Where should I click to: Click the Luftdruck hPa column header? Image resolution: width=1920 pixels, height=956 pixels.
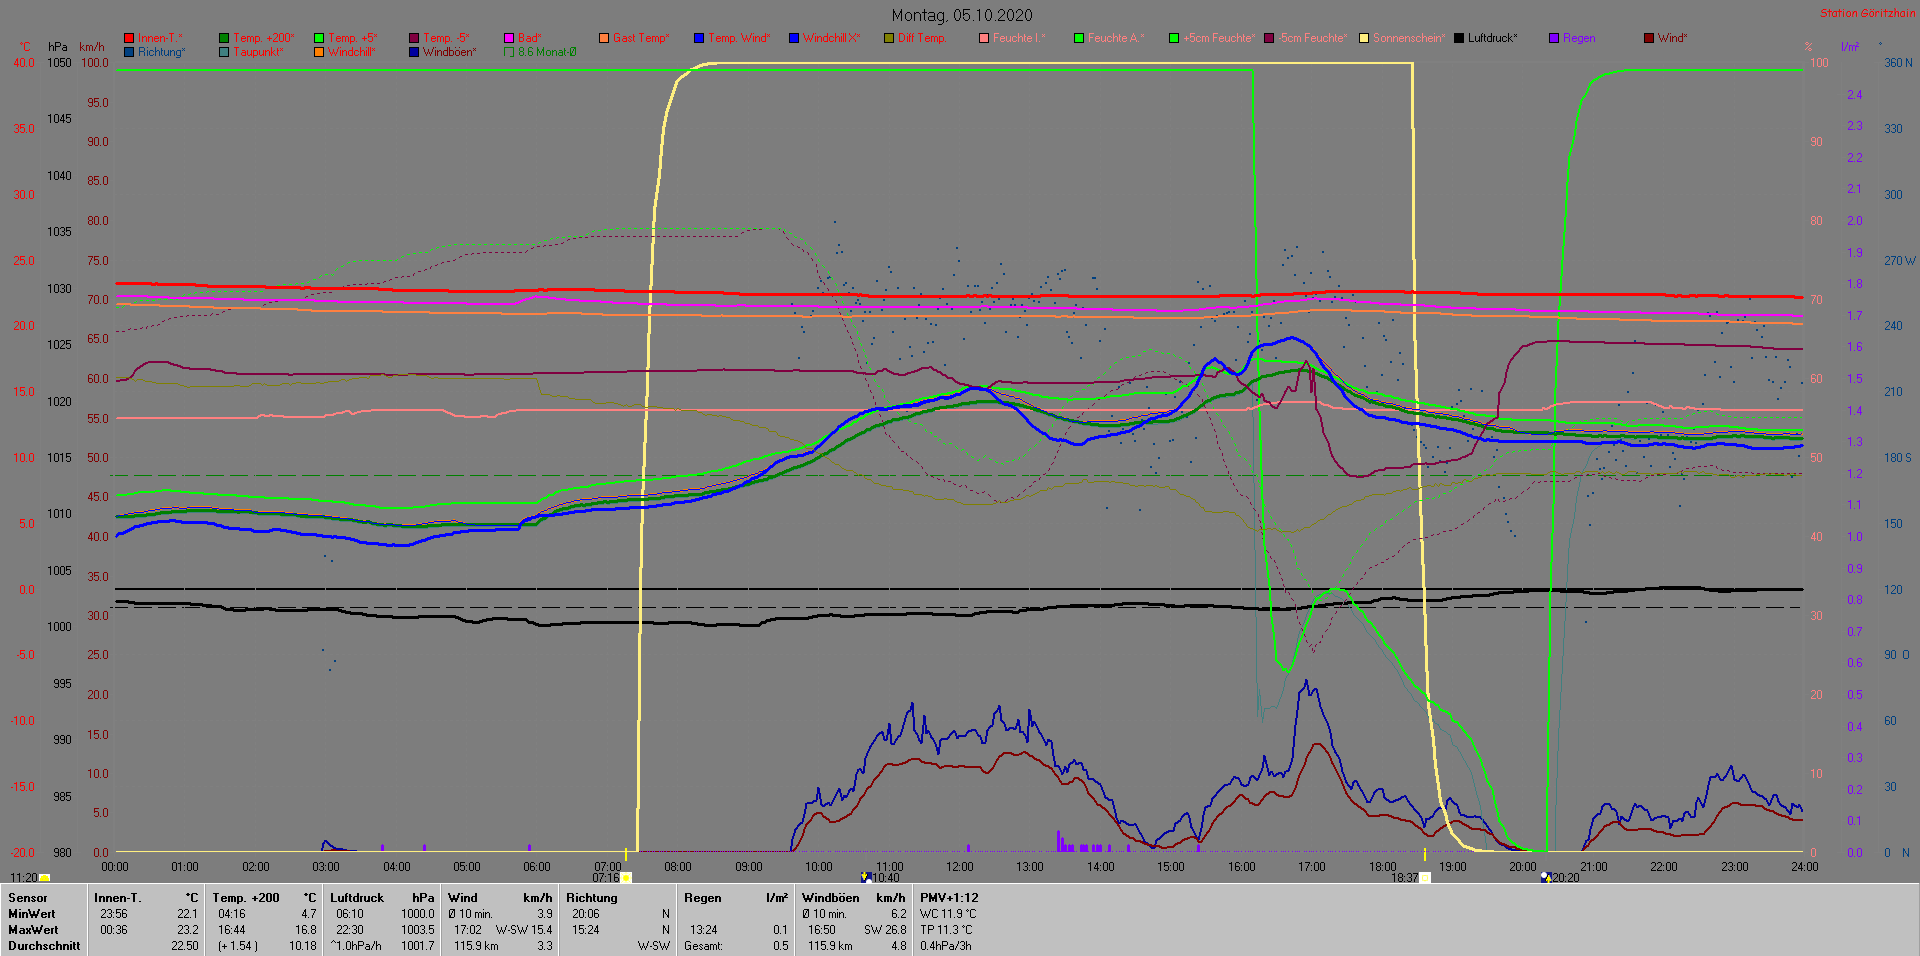click(x=382, y=898)
